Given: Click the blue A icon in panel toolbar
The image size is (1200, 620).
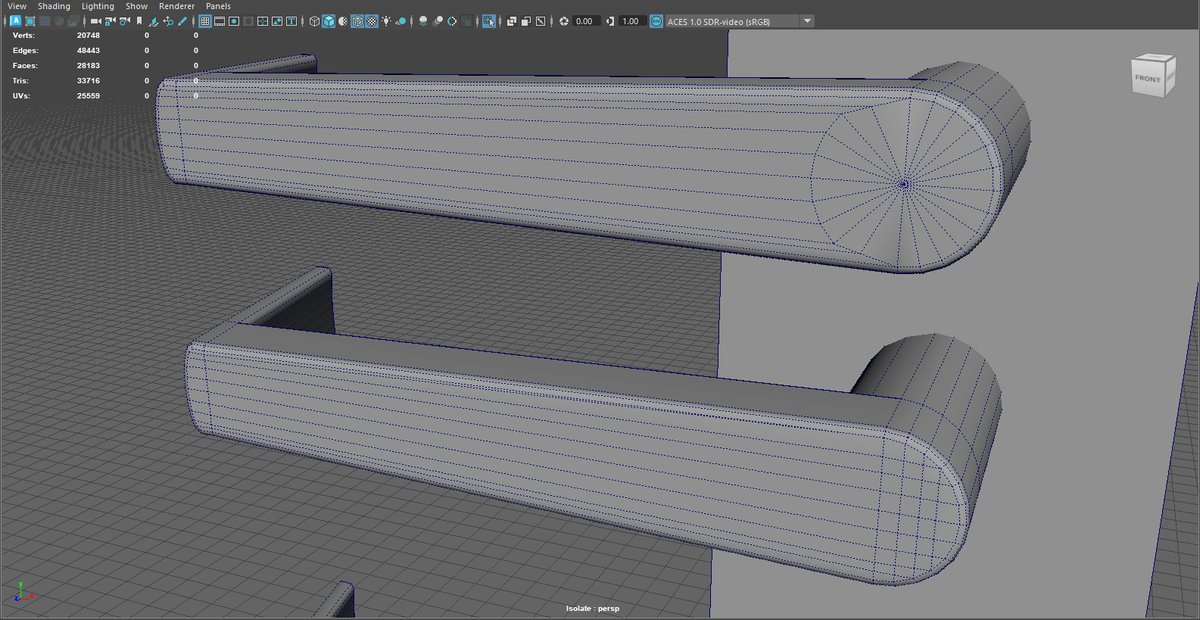Looking at the screenshot, I should (x=16, y=21).
